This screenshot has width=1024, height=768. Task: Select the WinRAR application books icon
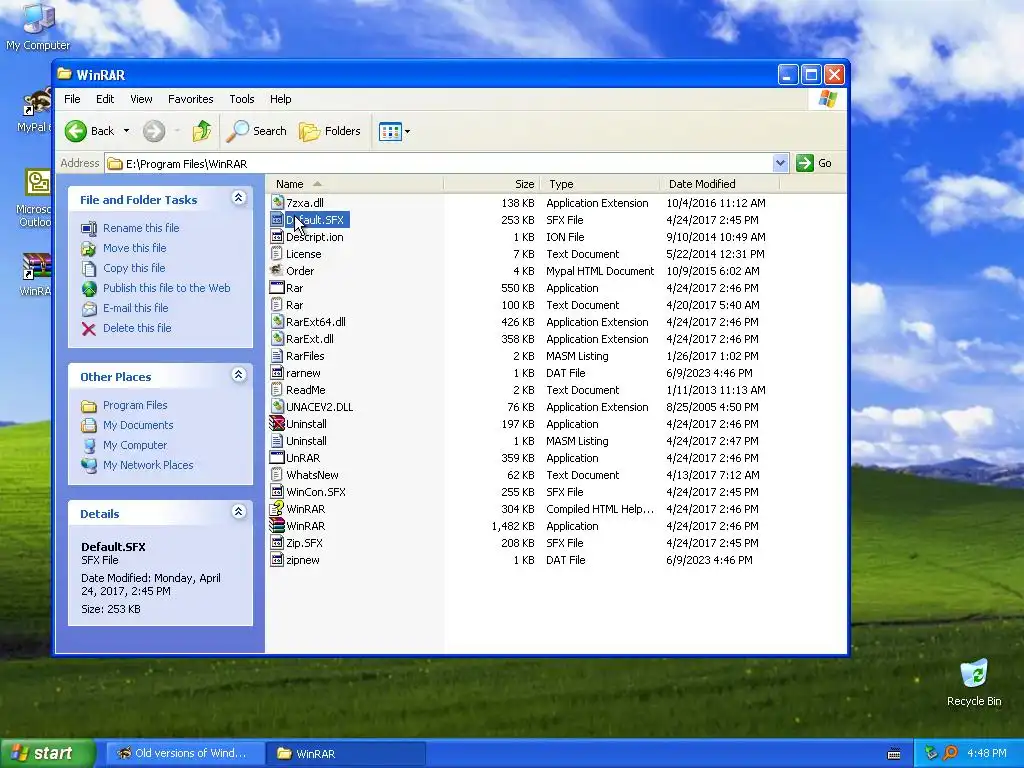(x=277, y=526)
